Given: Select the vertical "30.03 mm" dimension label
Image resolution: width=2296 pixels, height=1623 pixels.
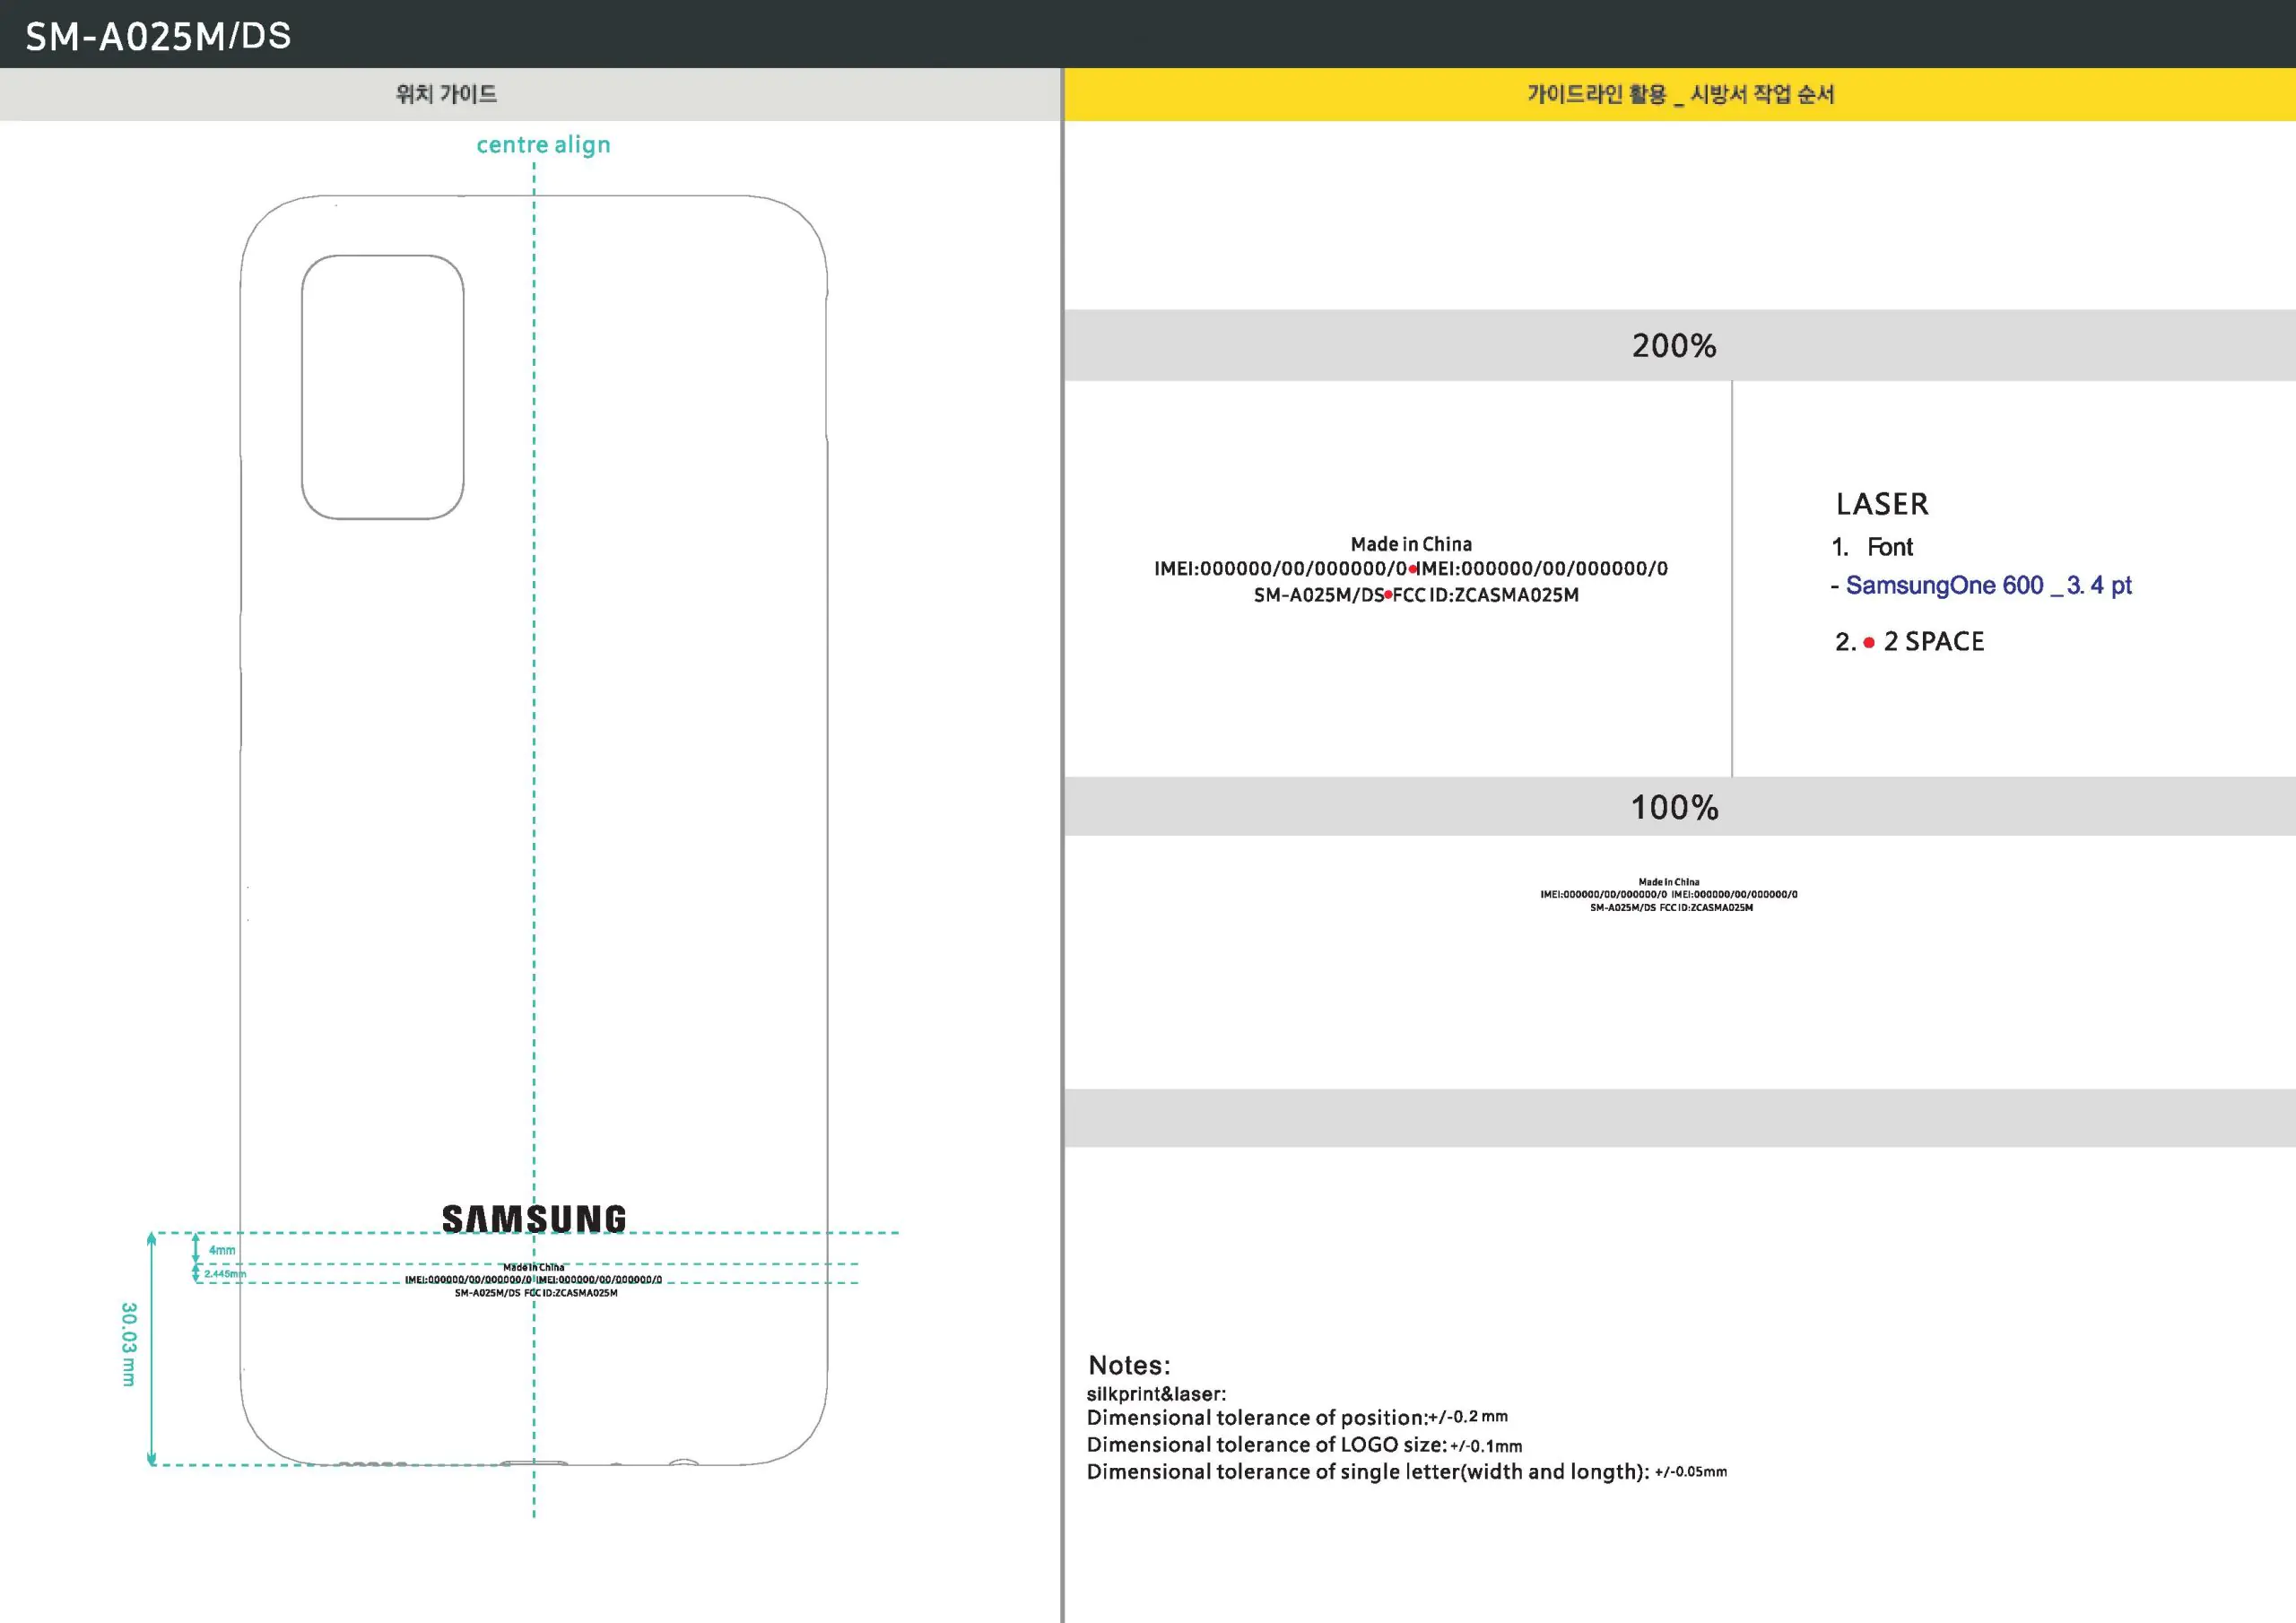Looking at the screenshot, I should point(128,1344).
